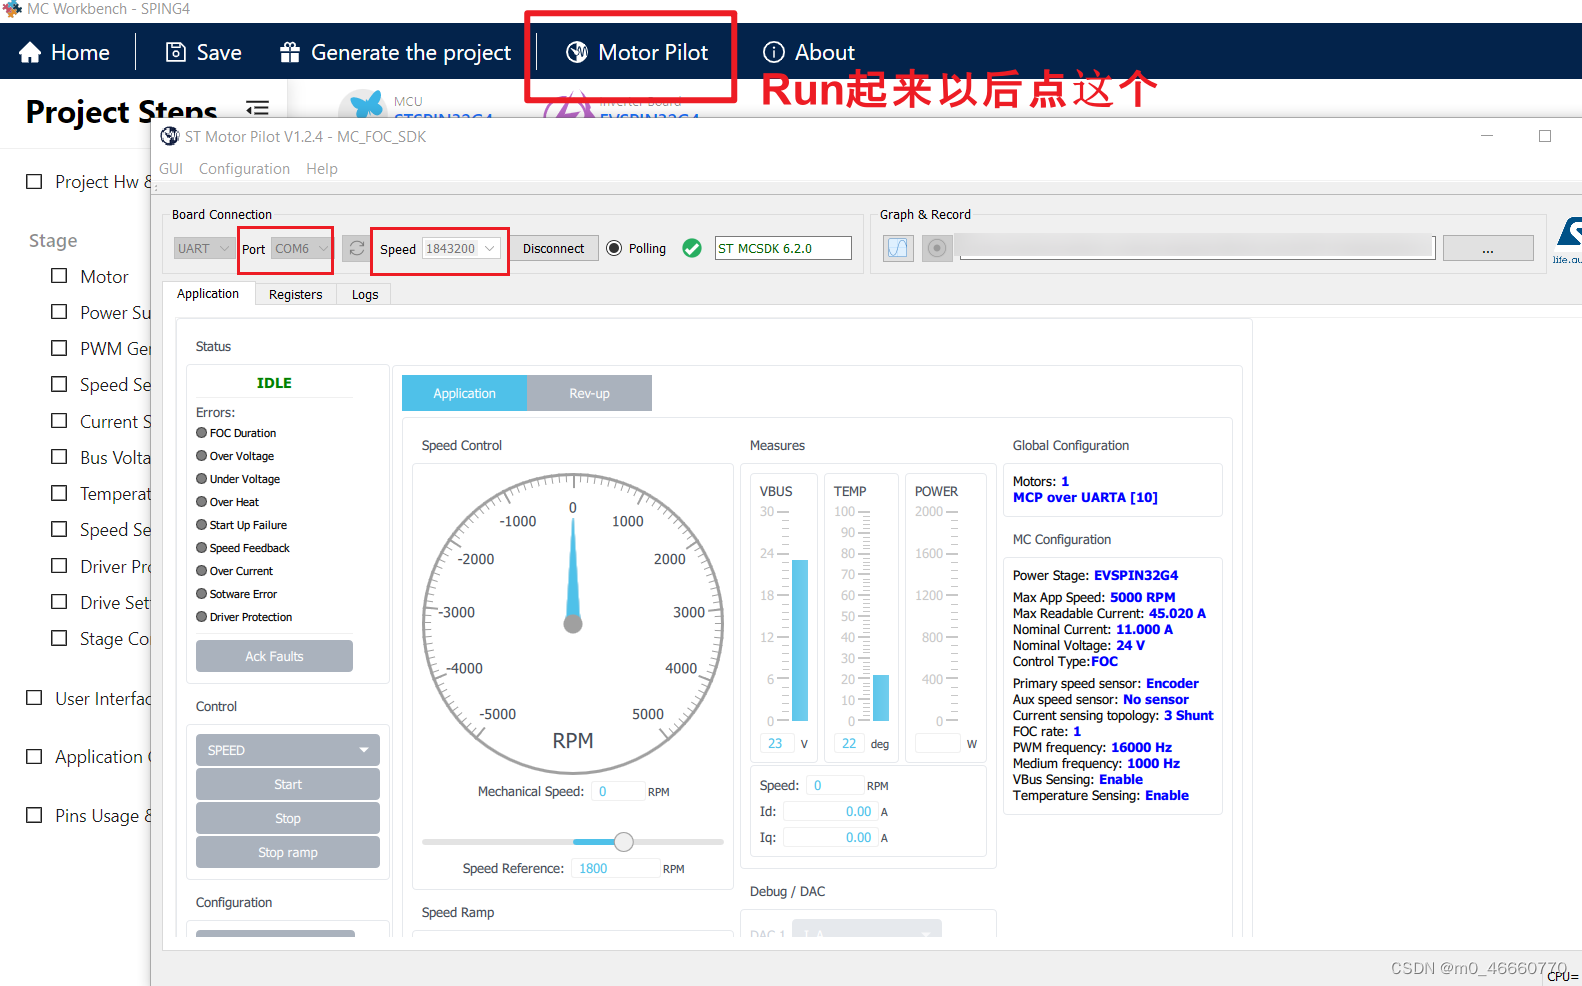Click the Start motor button
The height and width of the screenshot is (986, 1582).
click(x=288, y=784)
